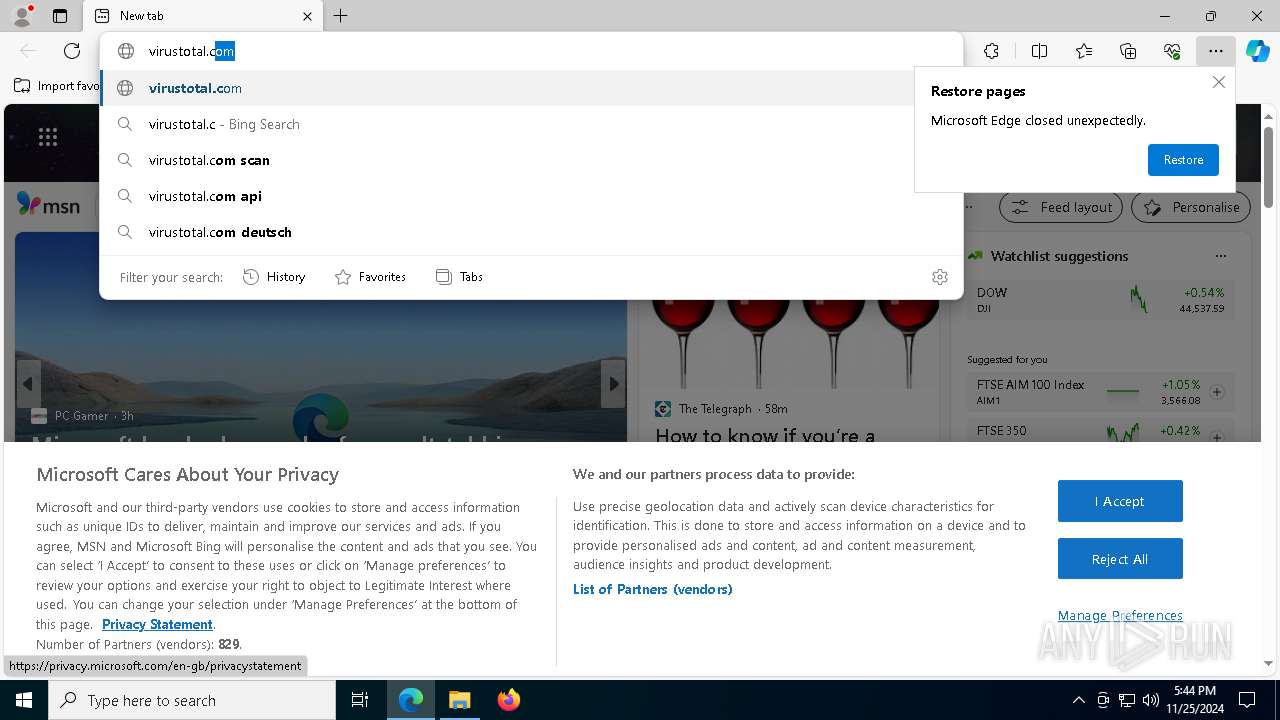Filter search by History
1280x720 pixels.
274,277
